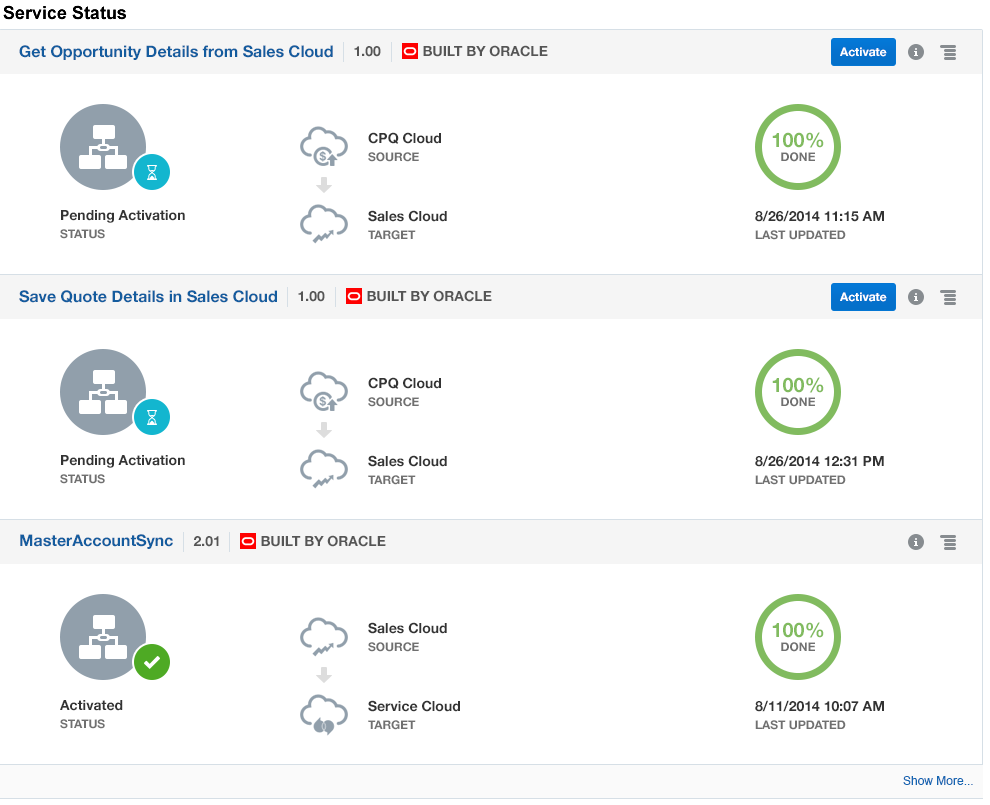990x805 pixels.
Task: Open Get Opportunity Details from Sales Cloud link
Action: (176, 51)
